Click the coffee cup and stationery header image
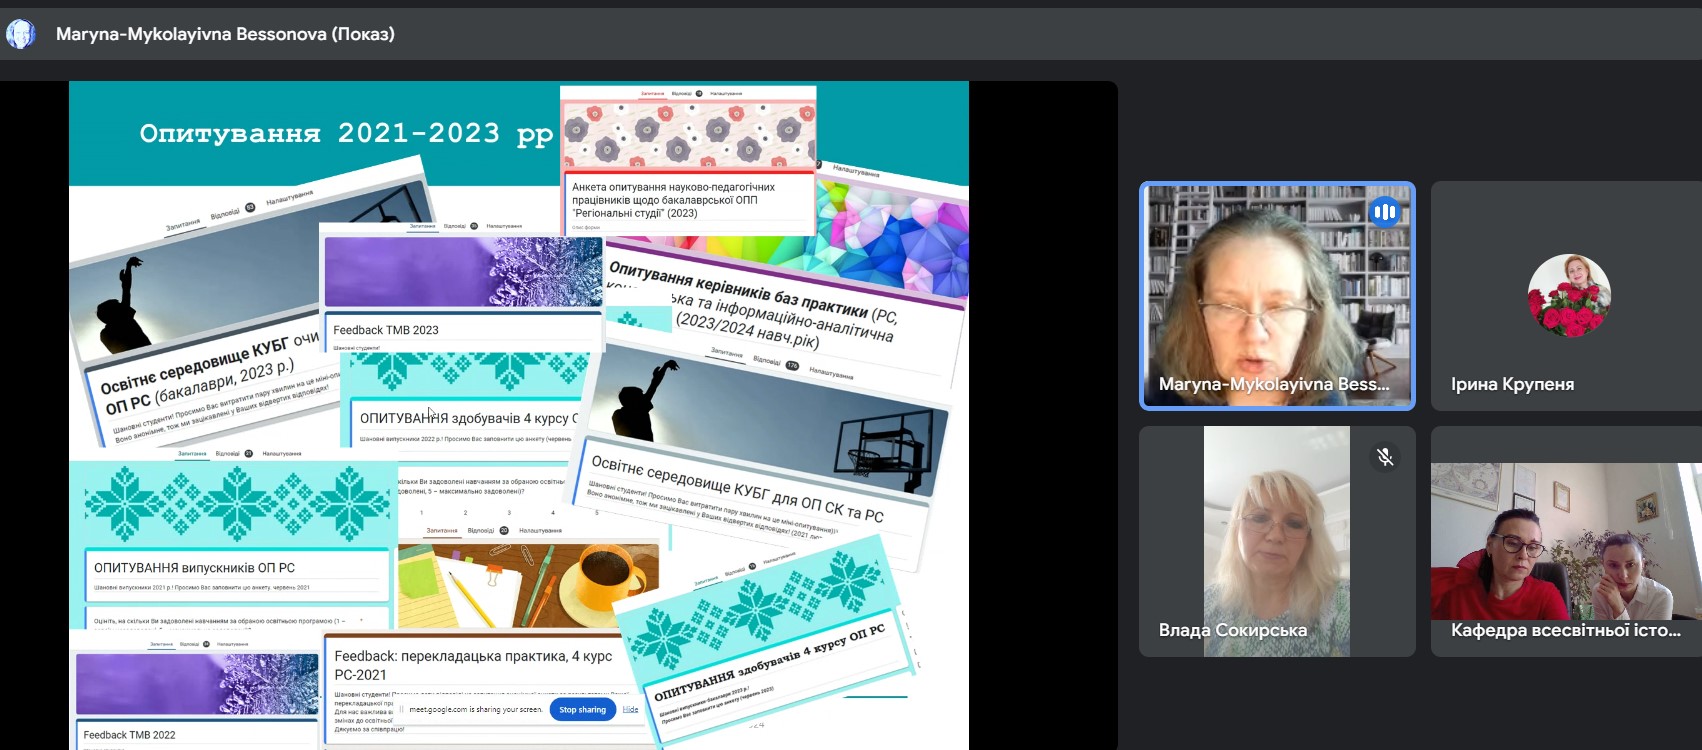The height and width of the screenshot is (750, 1702). point(528,585)
